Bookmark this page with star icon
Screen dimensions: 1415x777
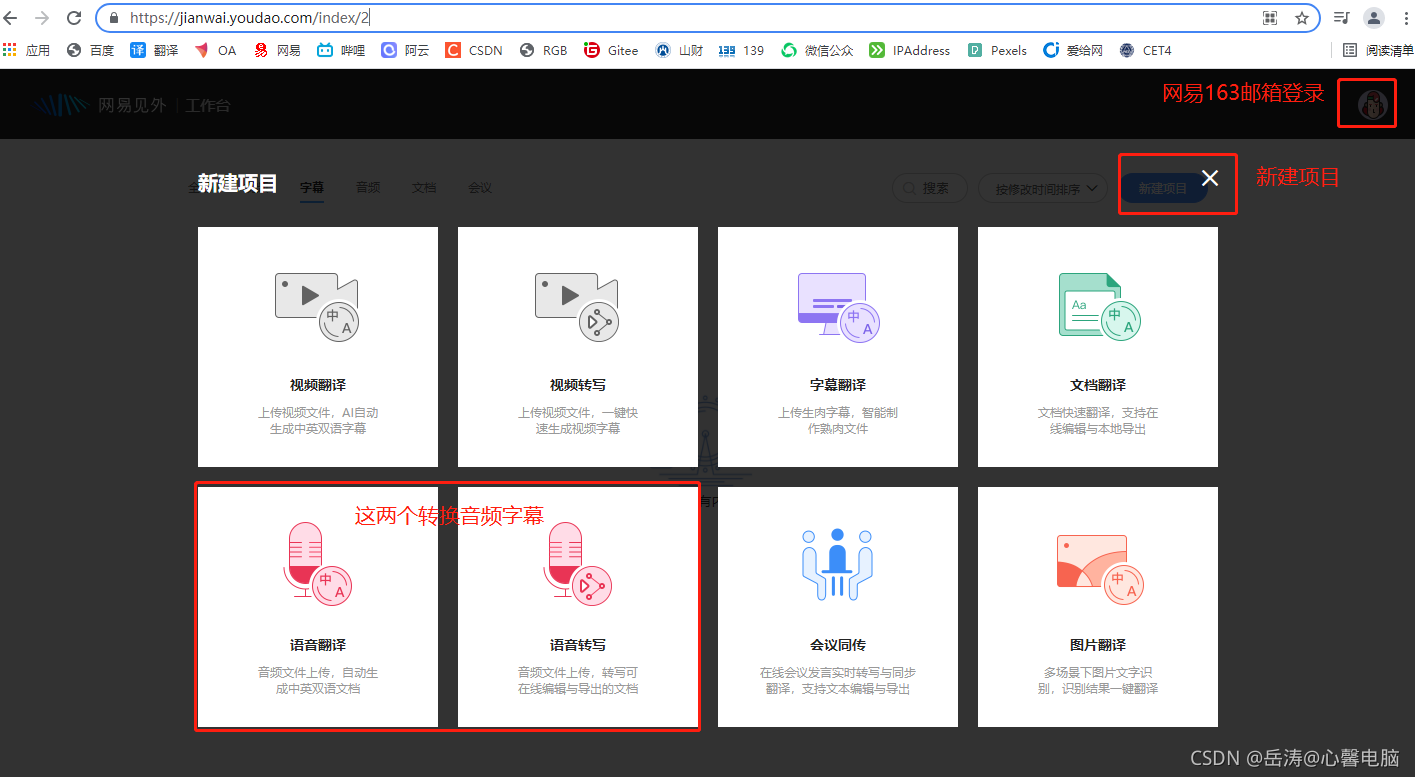point(1302,18)
